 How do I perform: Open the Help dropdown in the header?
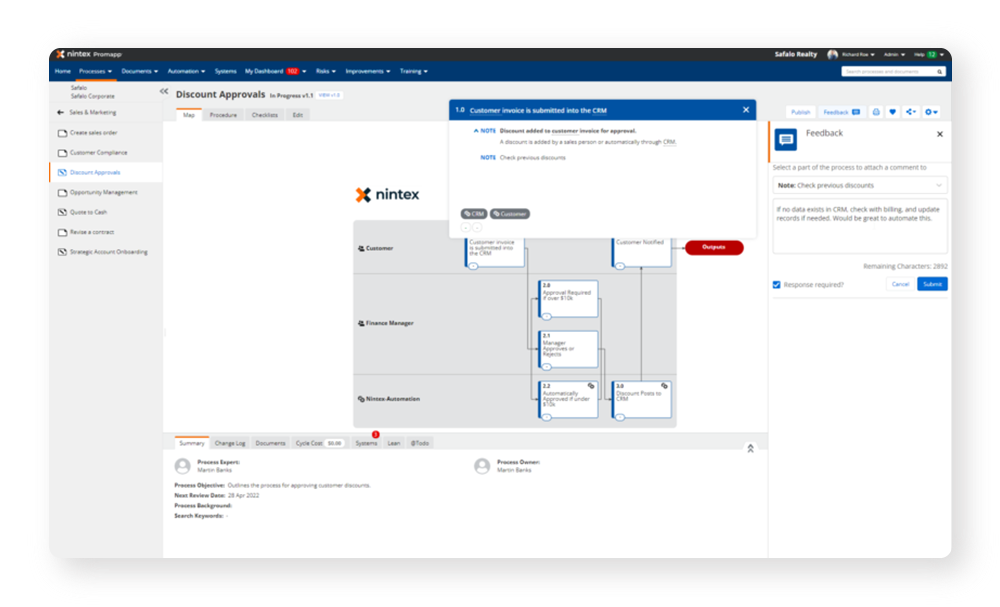929,55
